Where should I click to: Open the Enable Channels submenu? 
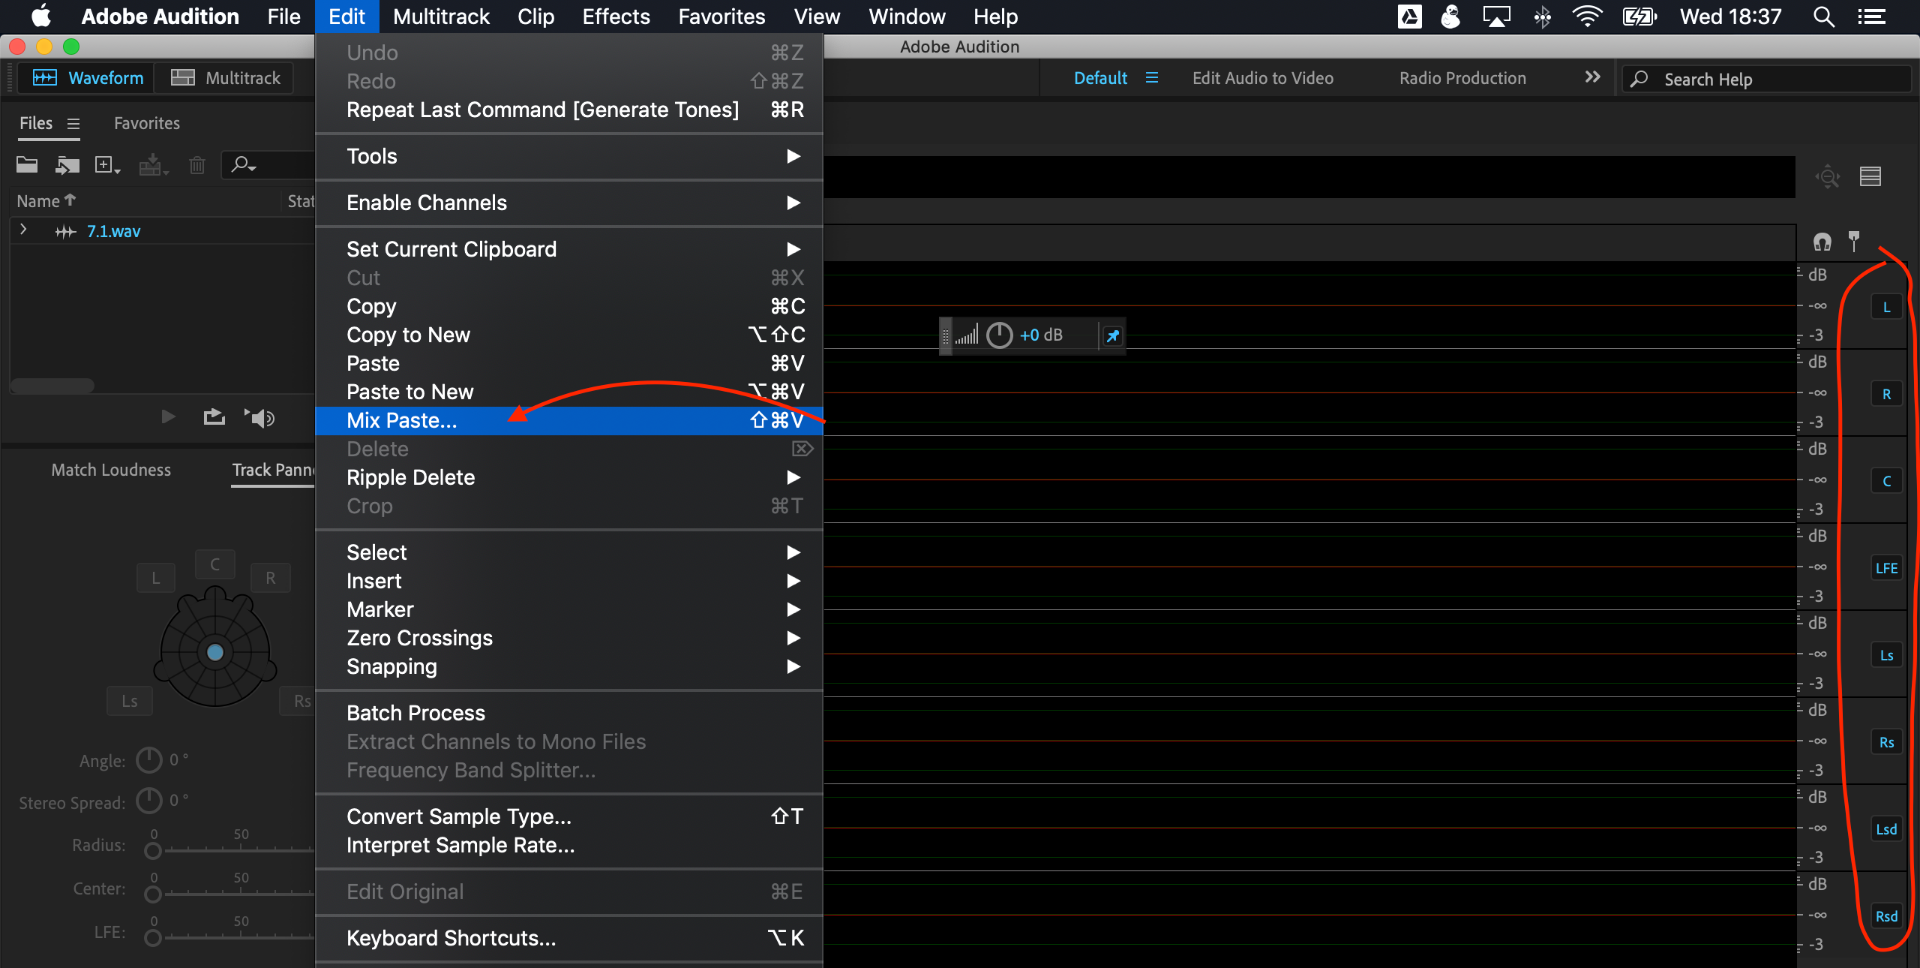[569, 203]
